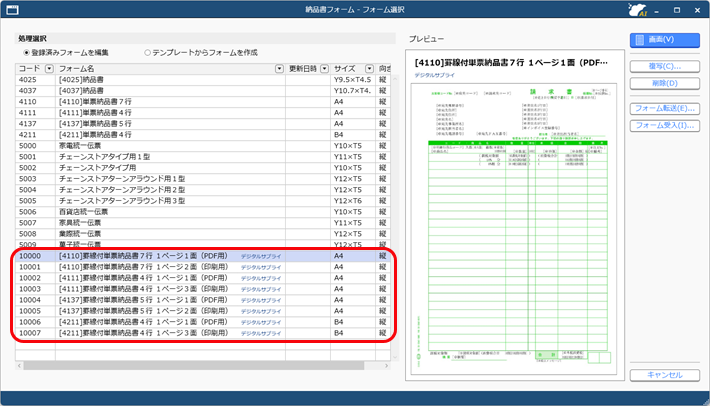Open the サイズ column filter dropdown
Viewport: 710px width, 406px height.
tap(369, 69)
